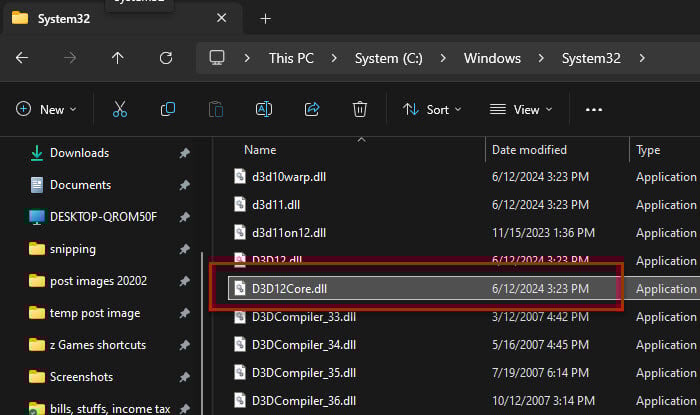Screen dimensions: 700x415
Task: Expand chevron after System (C:) breadcrumb
Action: [x=443, y=58]
